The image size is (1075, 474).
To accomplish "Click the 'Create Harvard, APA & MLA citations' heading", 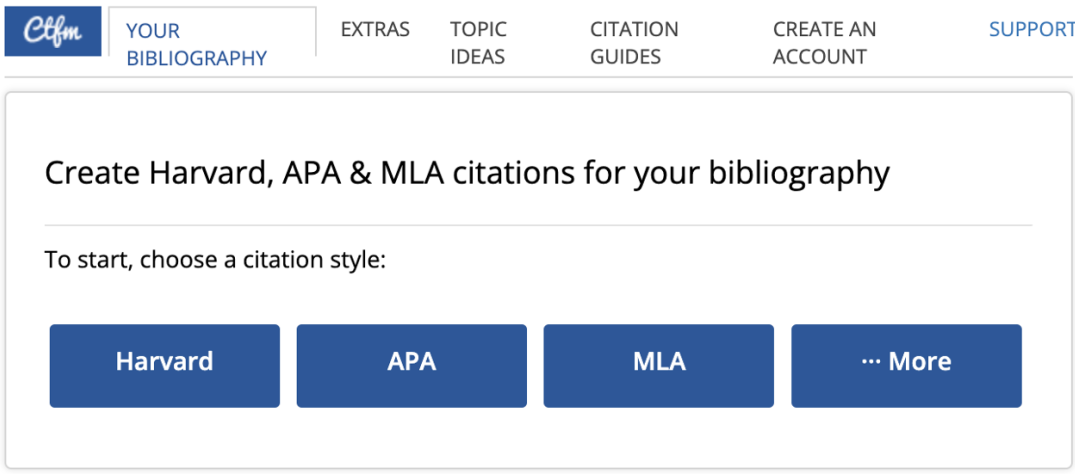I will click(x=467, y=173).
